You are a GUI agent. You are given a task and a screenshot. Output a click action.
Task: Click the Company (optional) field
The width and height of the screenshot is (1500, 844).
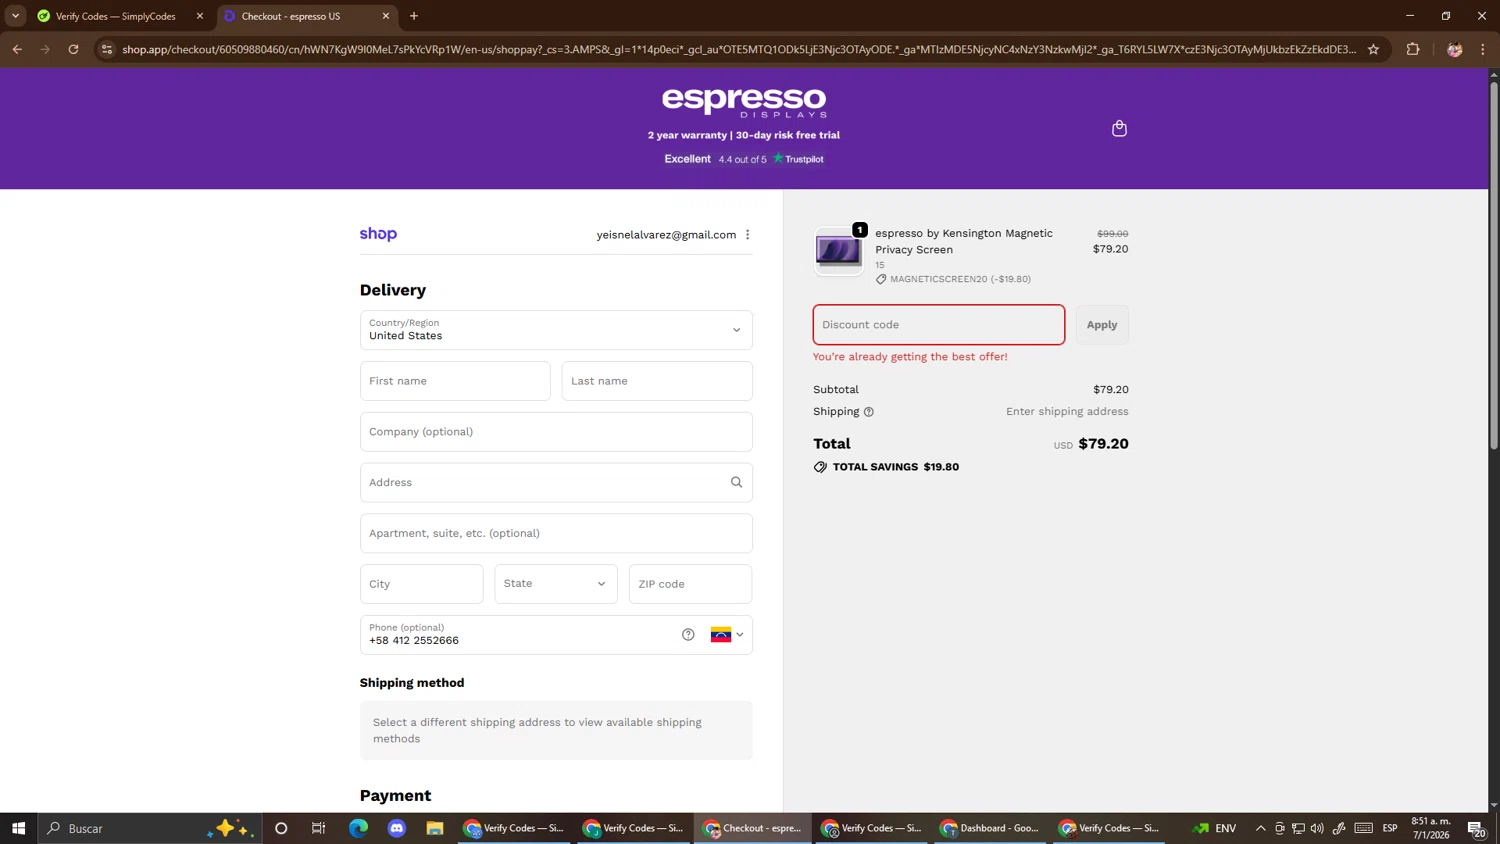click(556, 432)
